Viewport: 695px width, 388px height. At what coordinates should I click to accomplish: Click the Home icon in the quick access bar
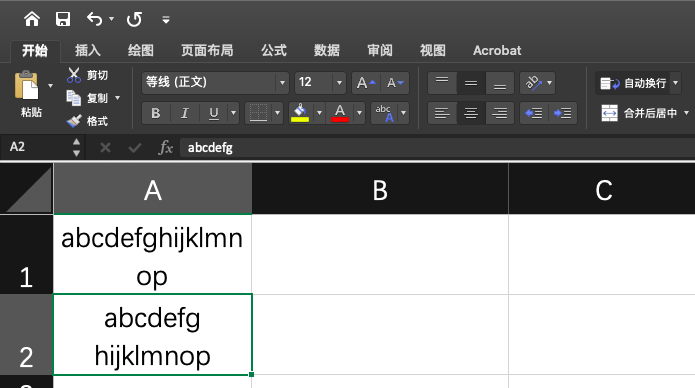click(32, 19)
